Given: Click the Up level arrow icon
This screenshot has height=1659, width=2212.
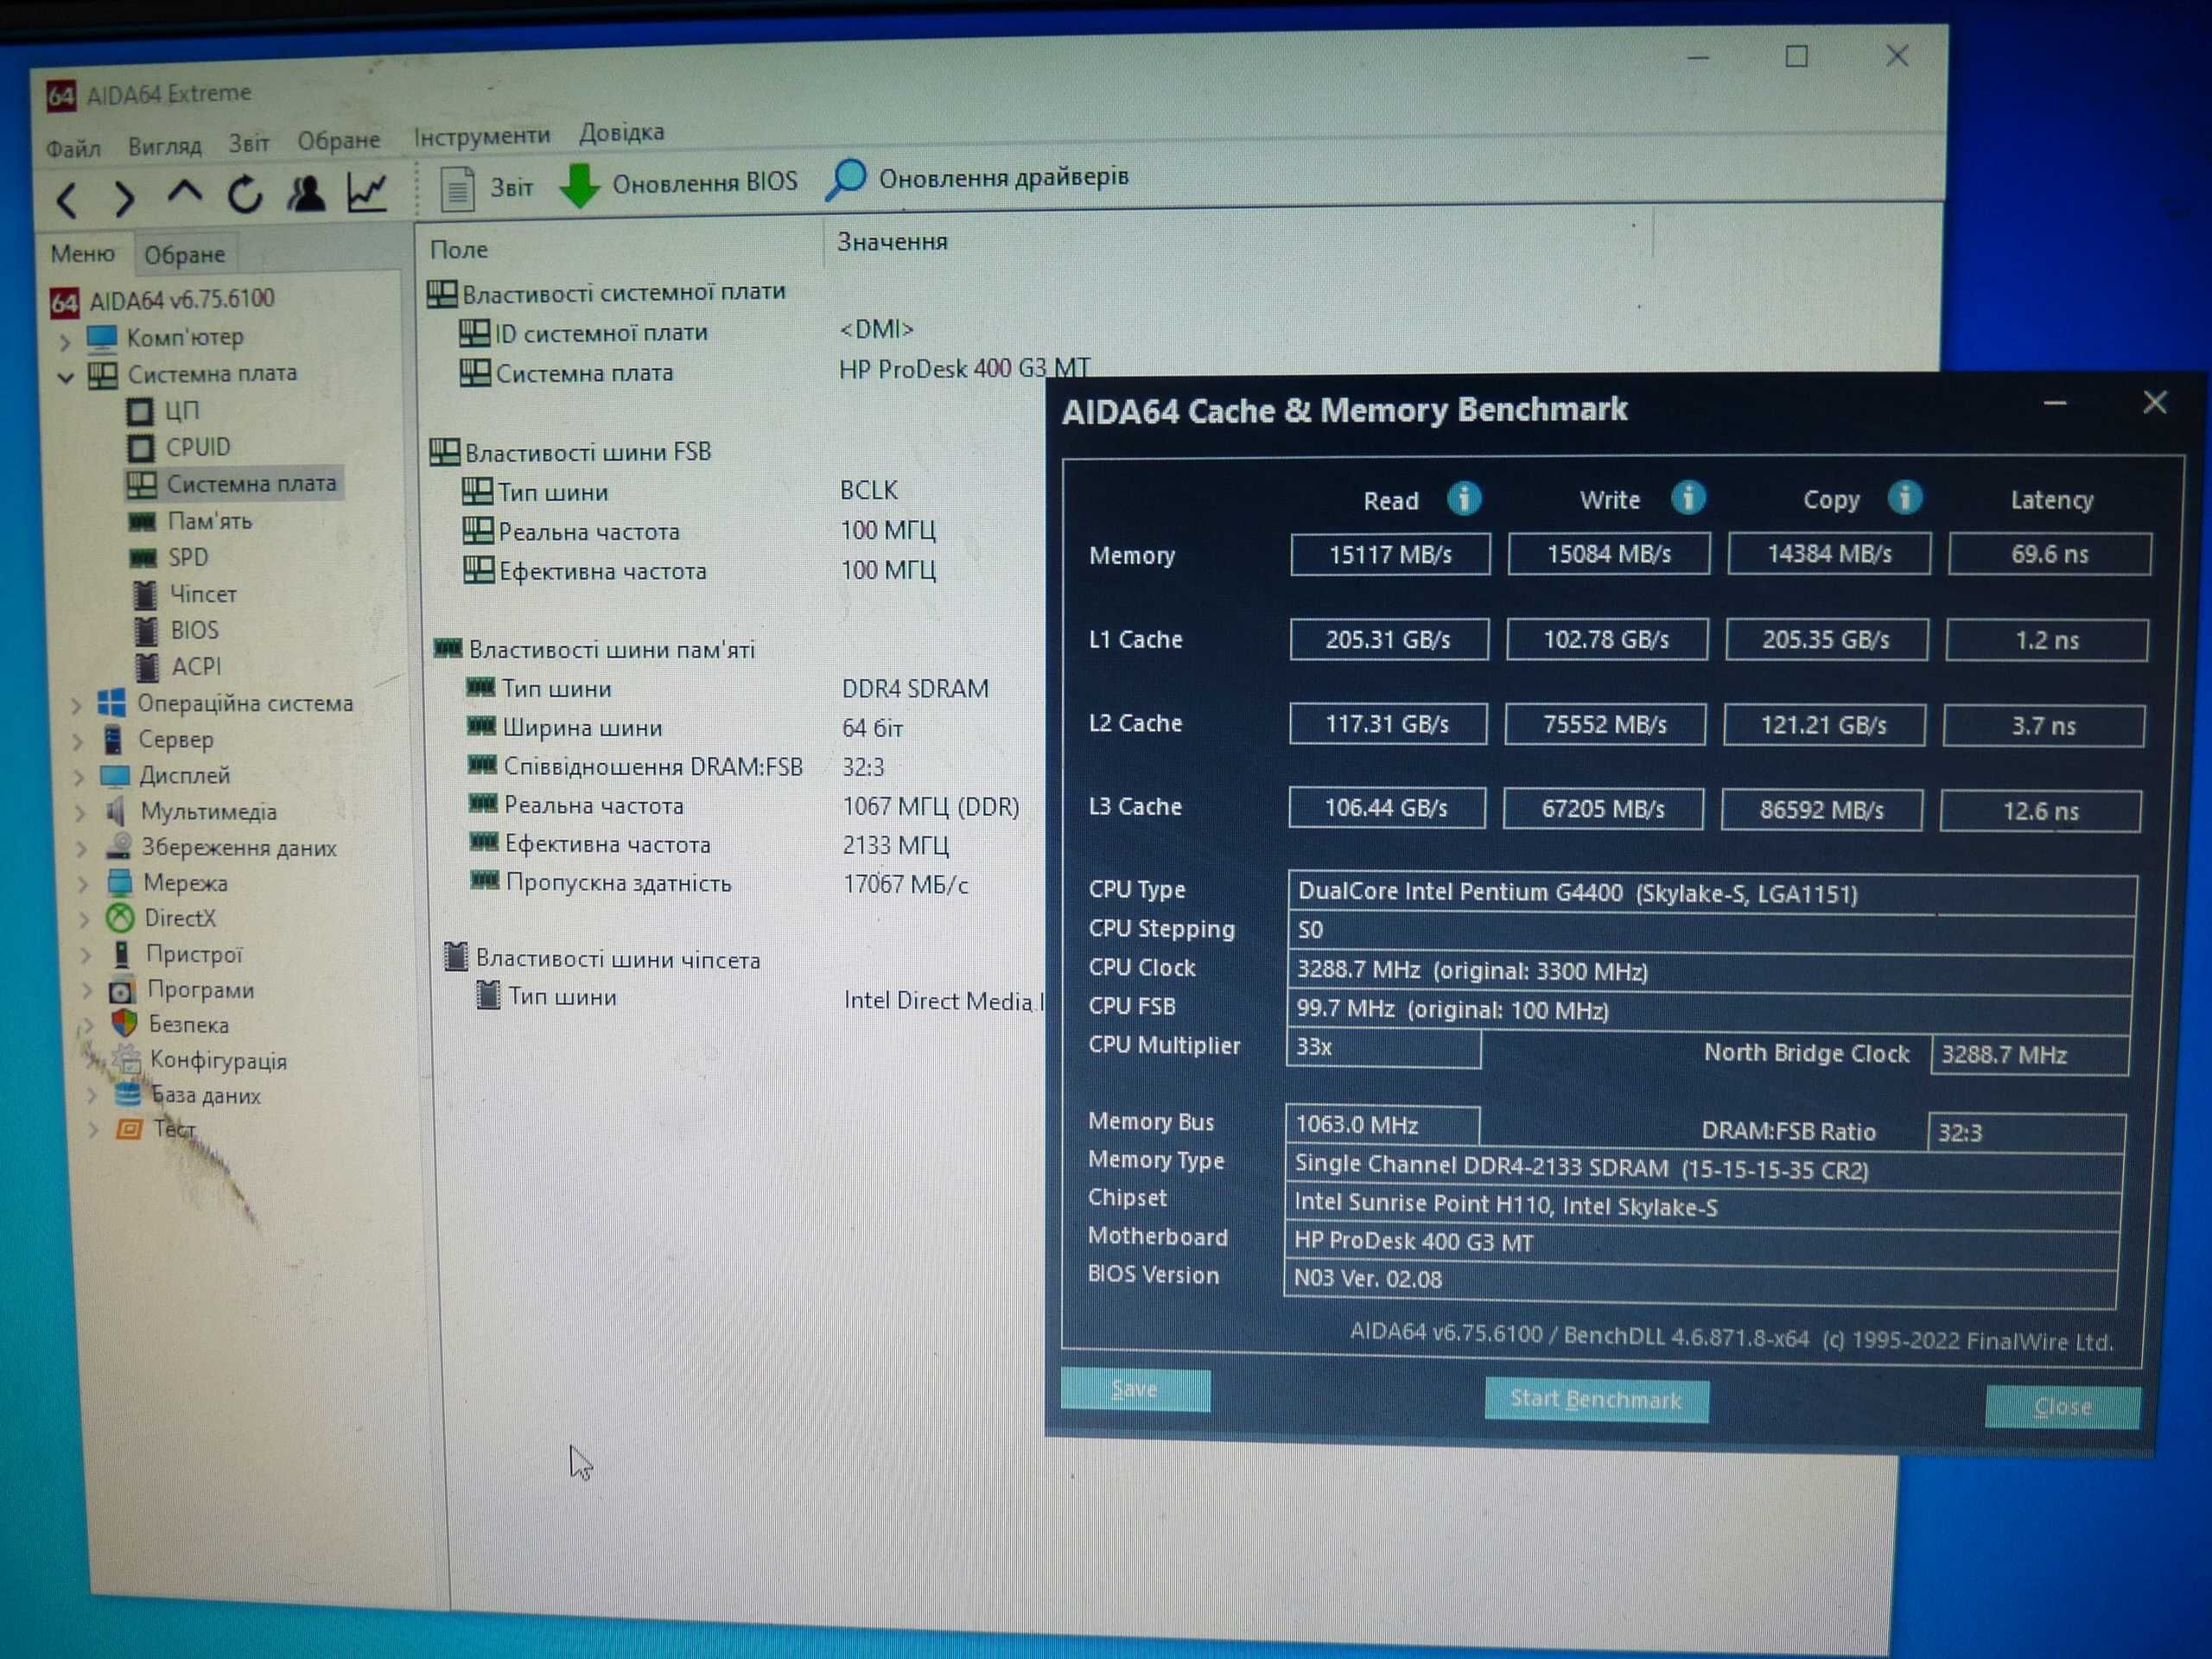Looking at the screenshot, I should 184,192.
